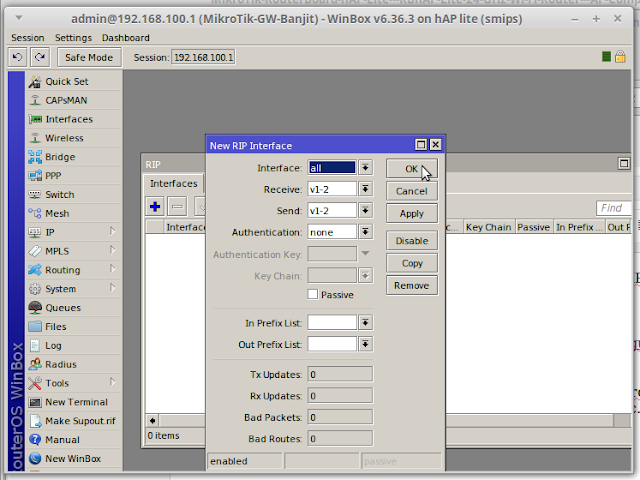This screenshot has width=640, height=480.
Task: Click the In Prefix List field
Action: click(x=332, y=323)
